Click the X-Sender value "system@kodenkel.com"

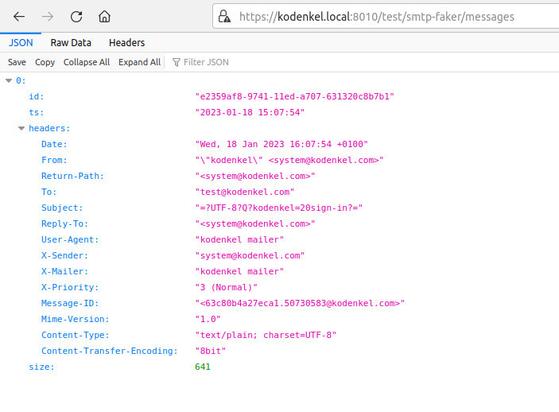(x=250, y=256)
